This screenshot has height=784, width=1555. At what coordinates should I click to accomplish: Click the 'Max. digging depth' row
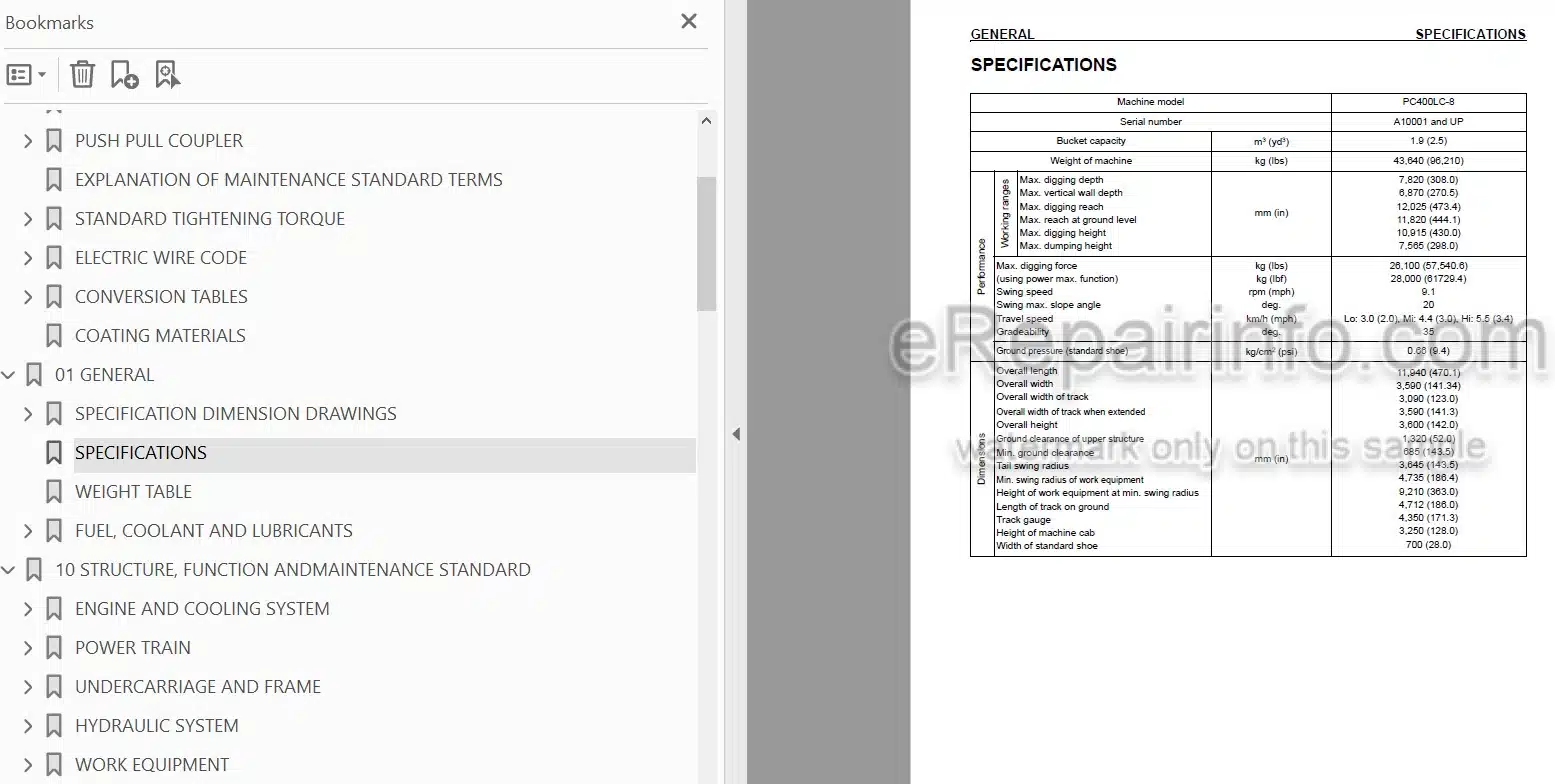(1061, 180)
